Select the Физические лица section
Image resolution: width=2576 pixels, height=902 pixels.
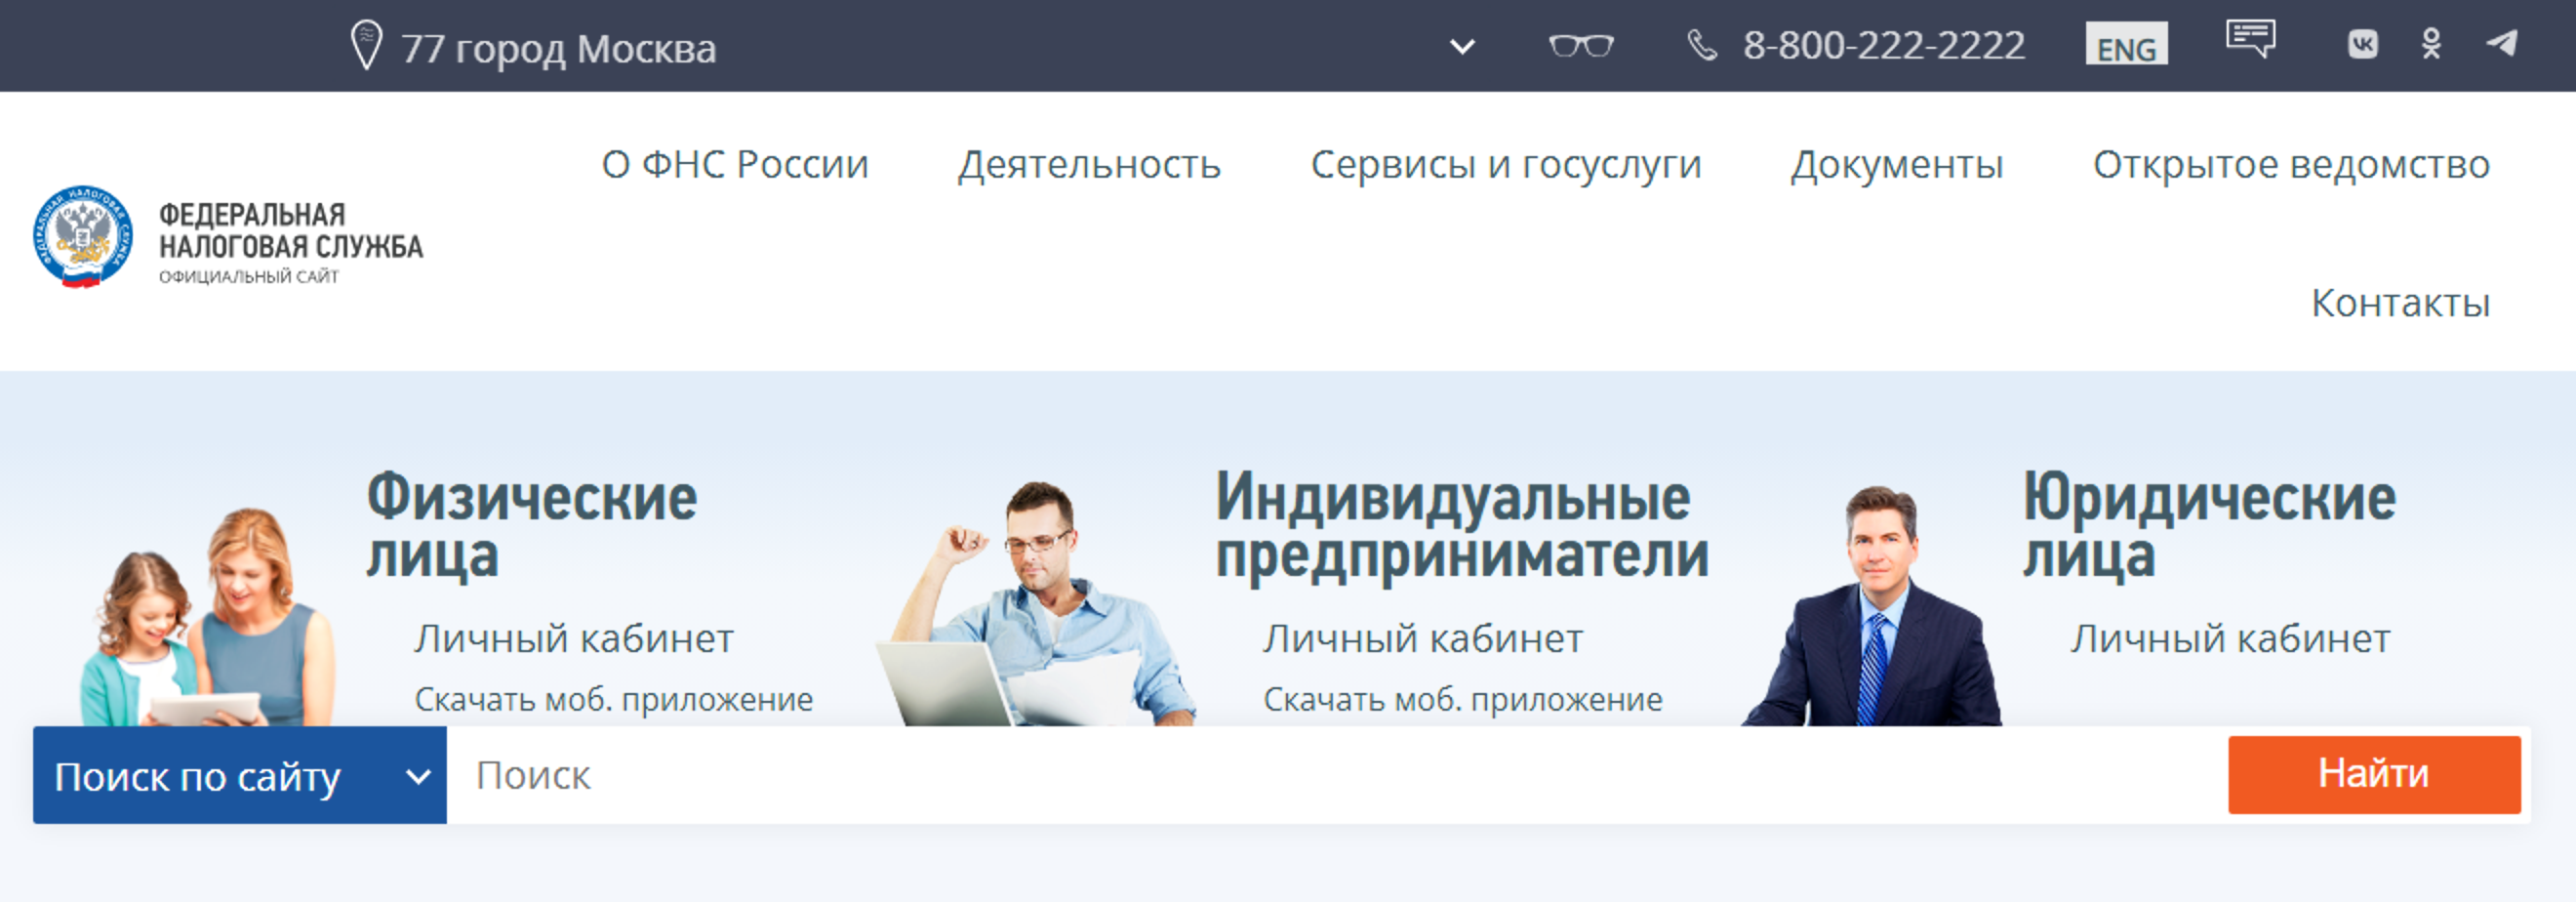[532, 525]
